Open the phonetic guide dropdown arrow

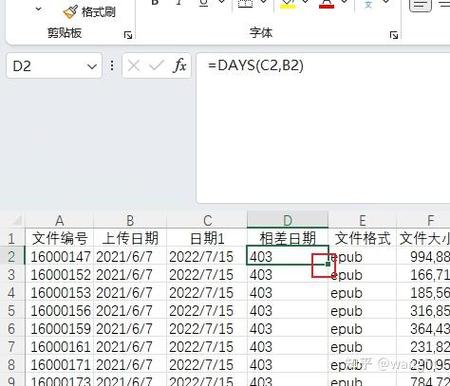tap(386, 2)
